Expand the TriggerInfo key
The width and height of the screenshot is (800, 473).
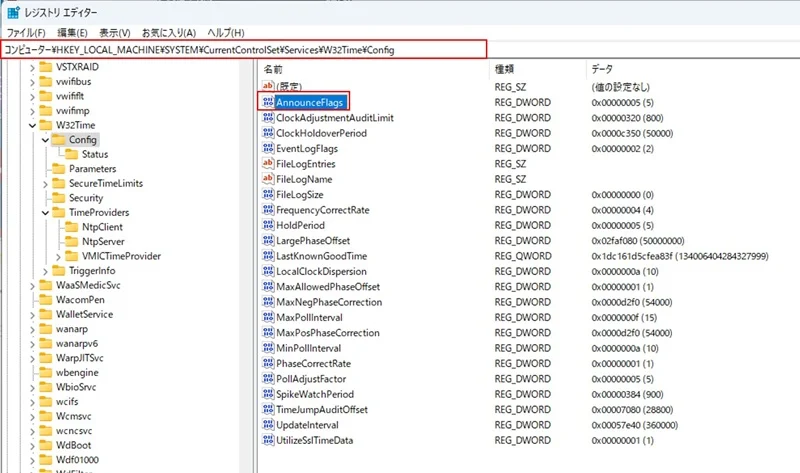click(45, 271)
